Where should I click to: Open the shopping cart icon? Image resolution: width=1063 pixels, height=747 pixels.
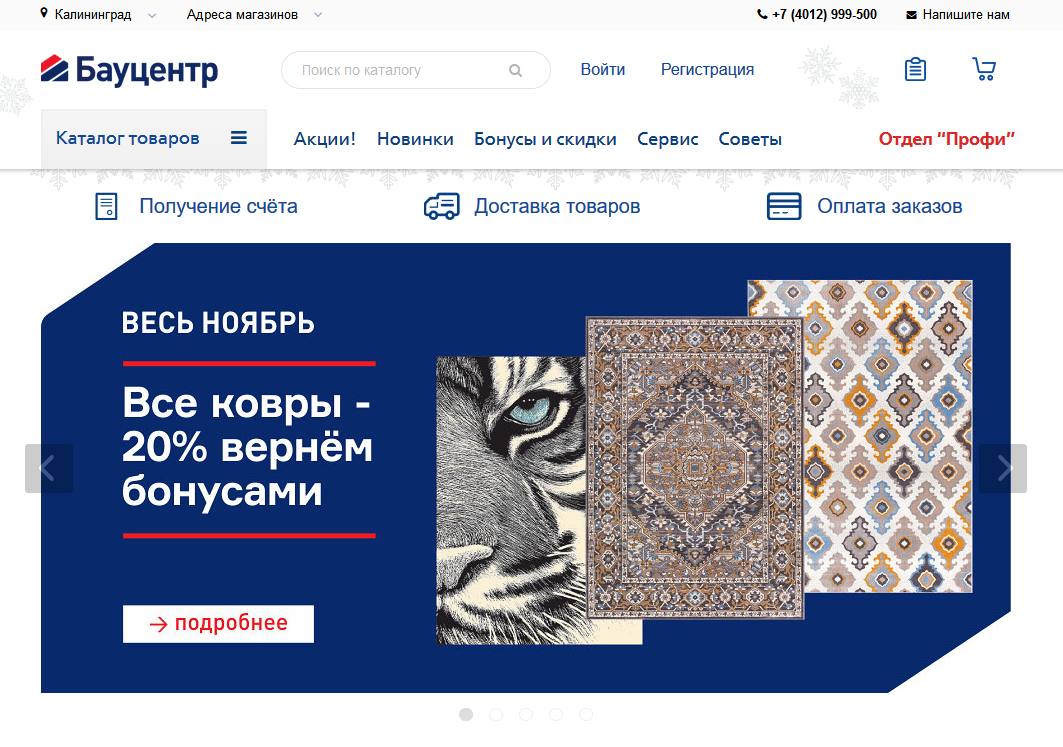pyautogui.click(x=984, y=69)
